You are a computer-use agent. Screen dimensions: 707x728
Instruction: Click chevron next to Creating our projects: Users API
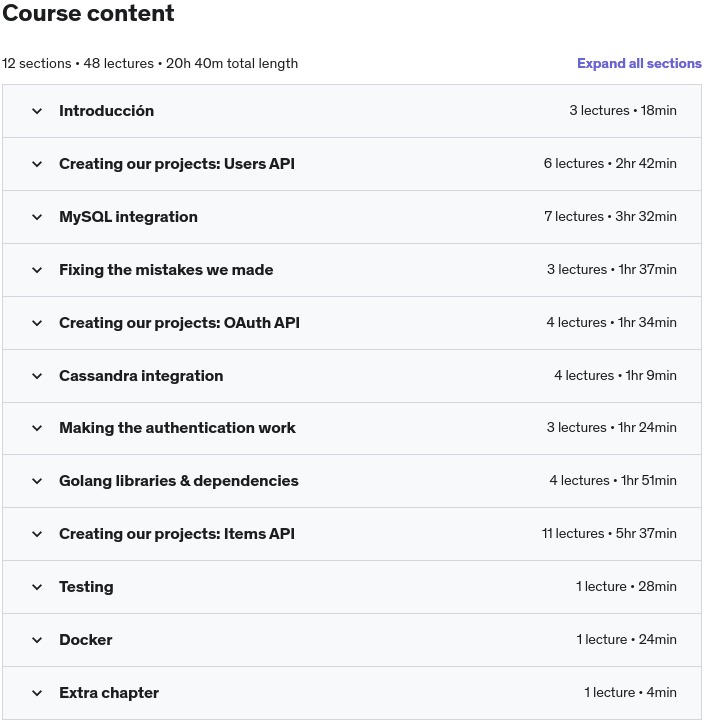[37, 164]
